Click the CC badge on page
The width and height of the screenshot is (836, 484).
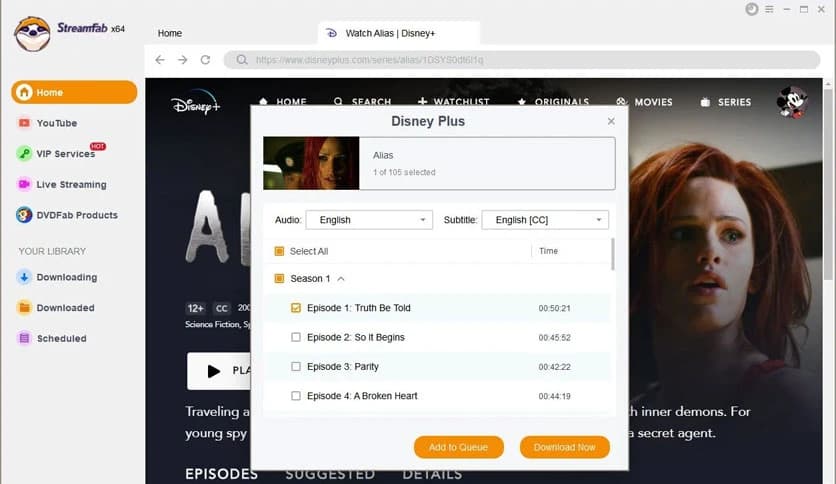[222, 308]
